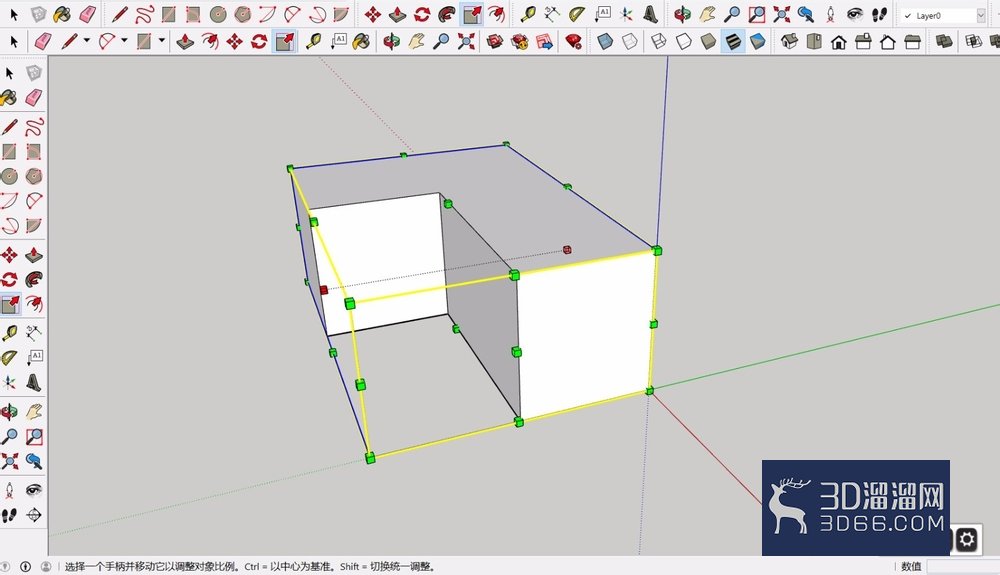Open Extension Manager red ruby icon
The height and width of the screenshot is (575, 1000).
point(574,42)
